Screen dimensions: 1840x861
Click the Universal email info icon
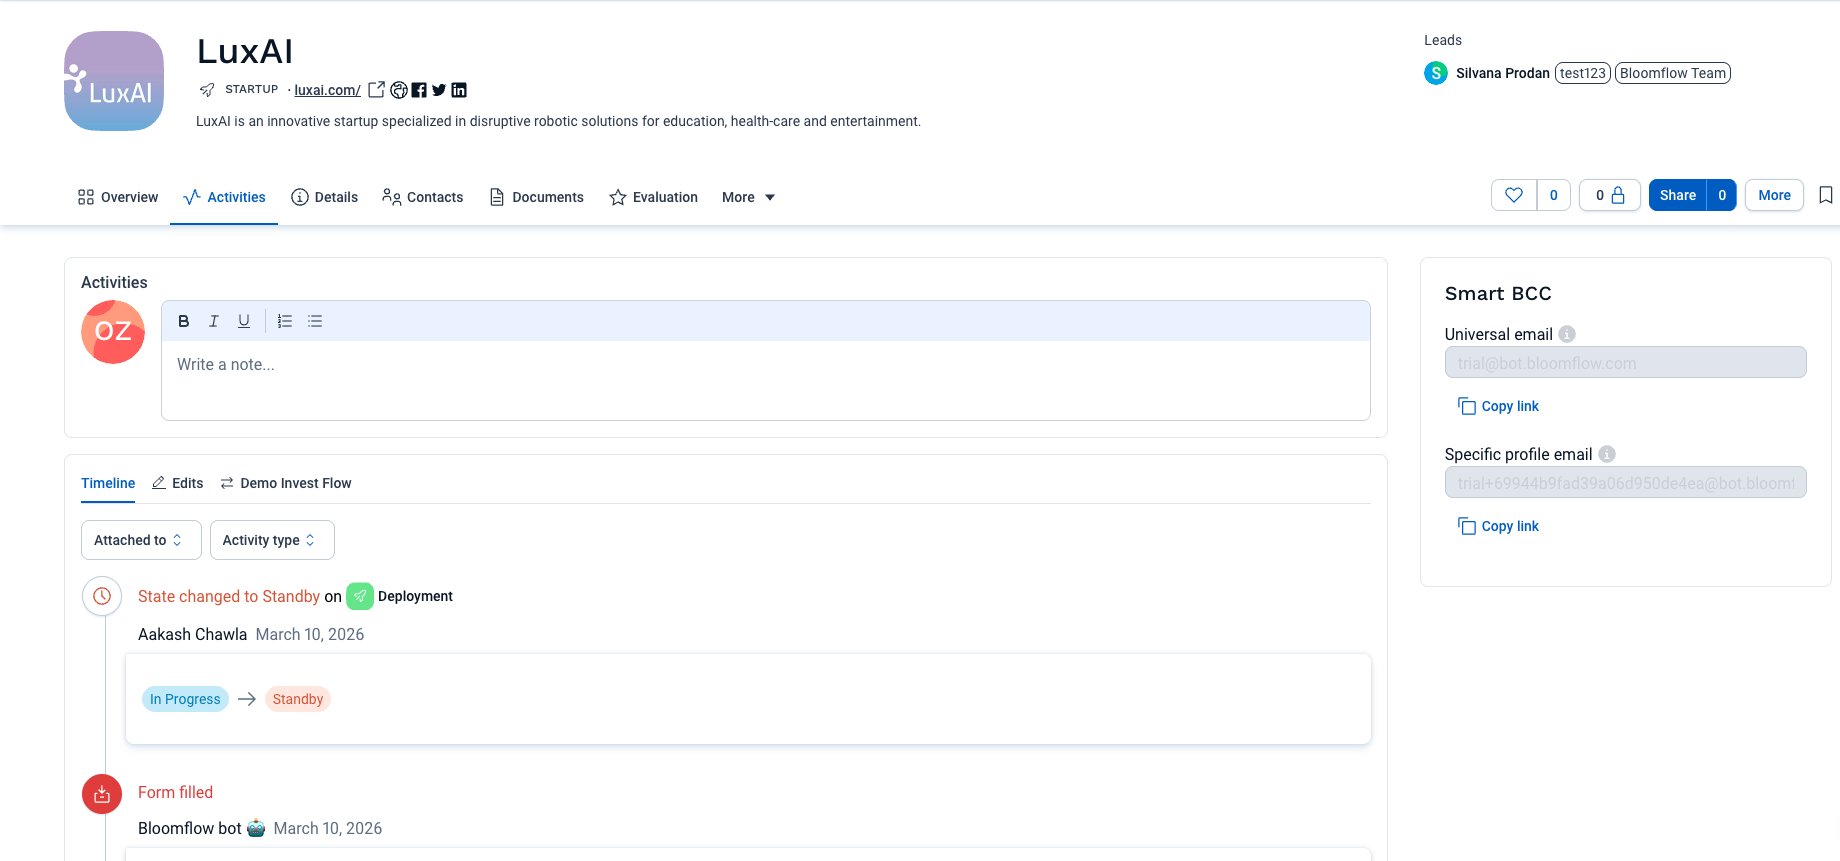tap(1567, 334)
